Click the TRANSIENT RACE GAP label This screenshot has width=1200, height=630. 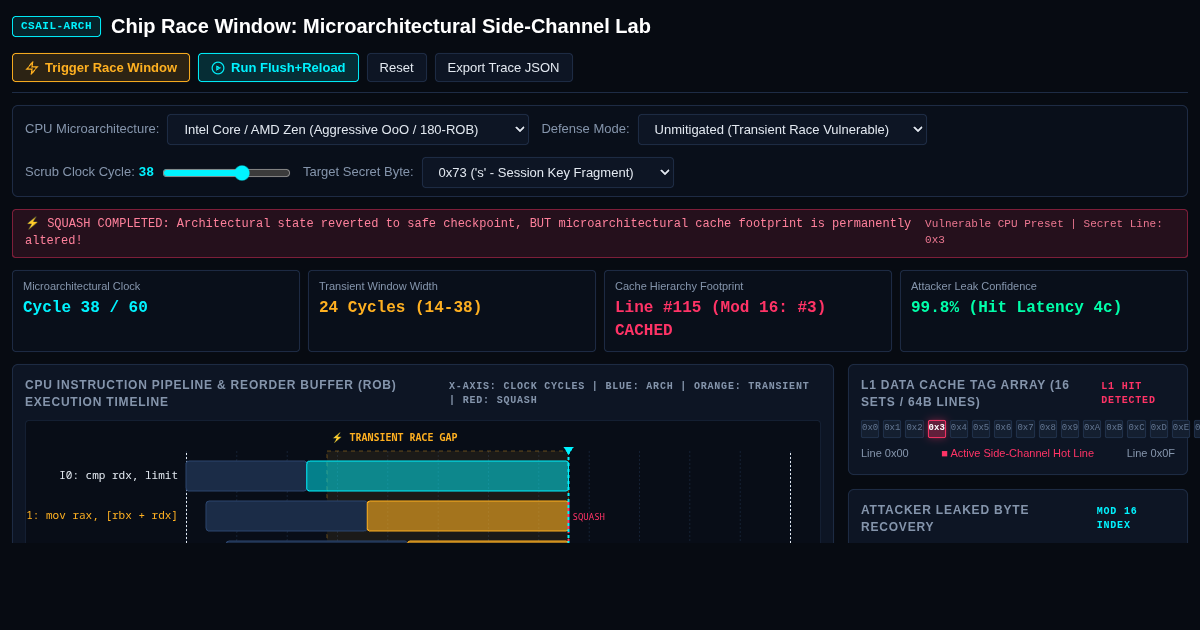point(395,438)
